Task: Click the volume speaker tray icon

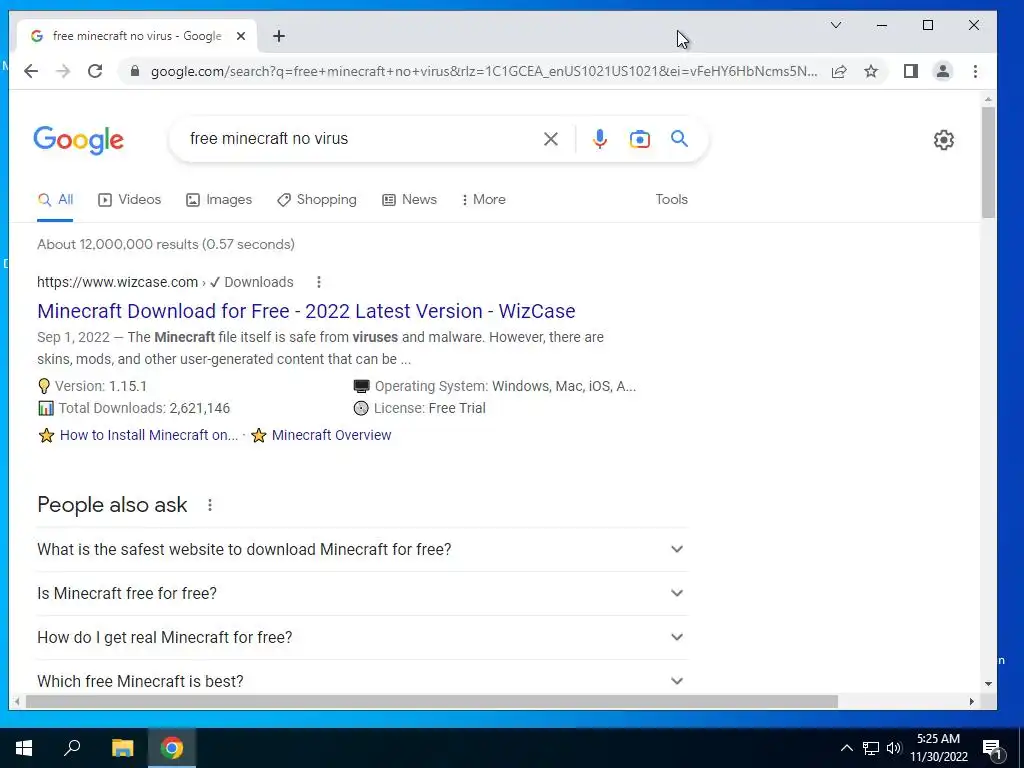Action: point(894,748)
